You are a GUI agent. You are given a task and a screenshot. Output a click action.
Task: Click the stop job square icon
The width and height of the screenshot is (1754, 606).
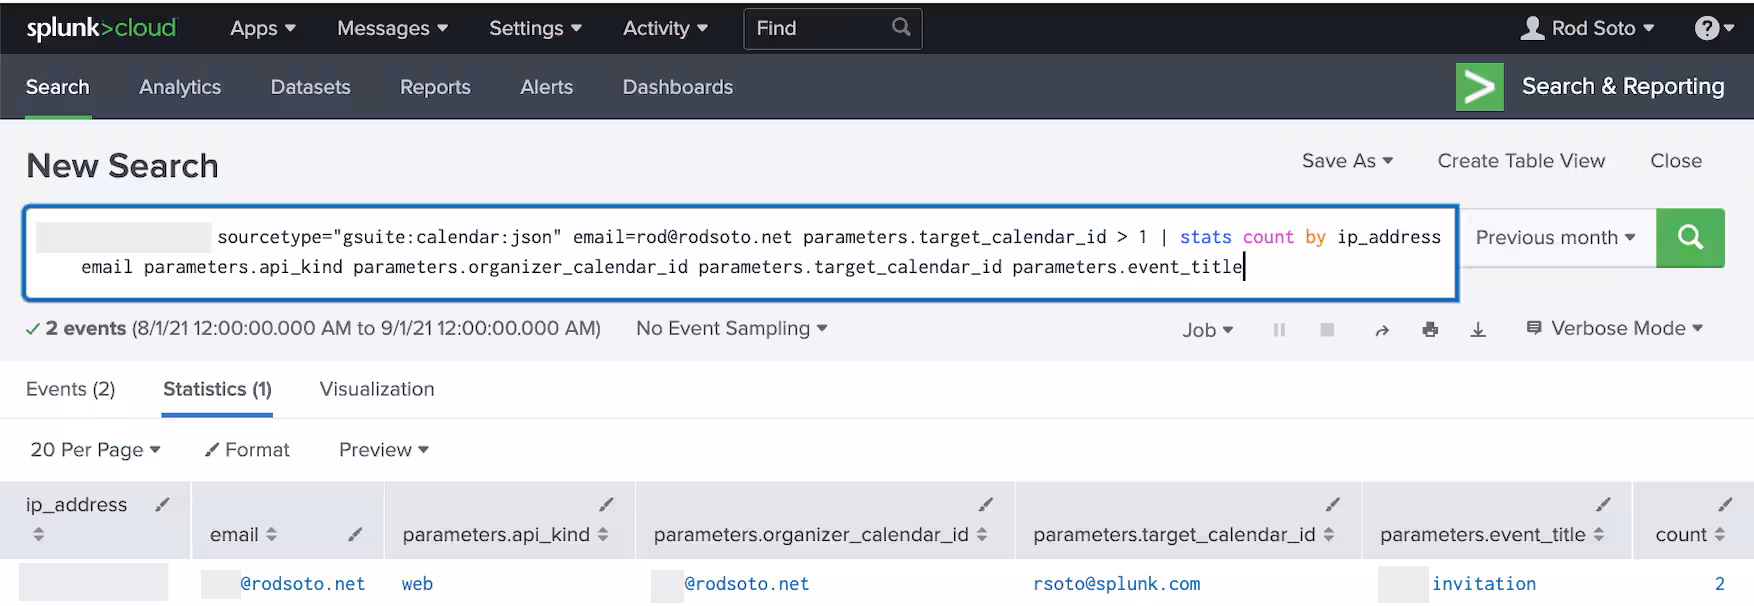(x=1327, y=330)
